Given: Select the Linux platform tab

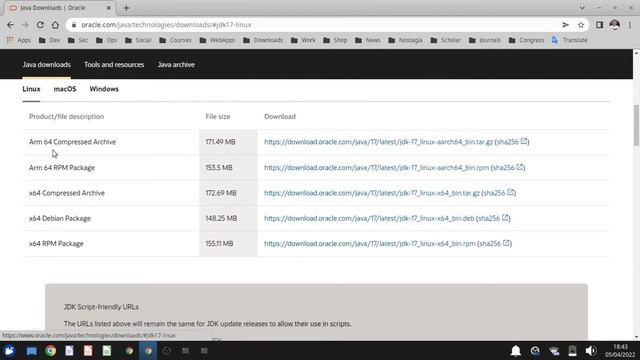Looking at the screenshot, I should point(31,89).
